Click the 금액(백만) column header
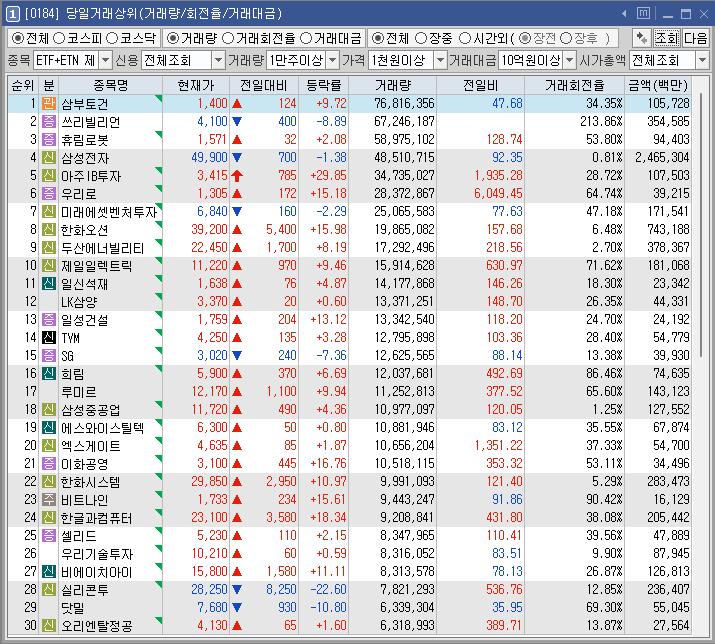The image size is (715, 644). [x=658, y=85]
